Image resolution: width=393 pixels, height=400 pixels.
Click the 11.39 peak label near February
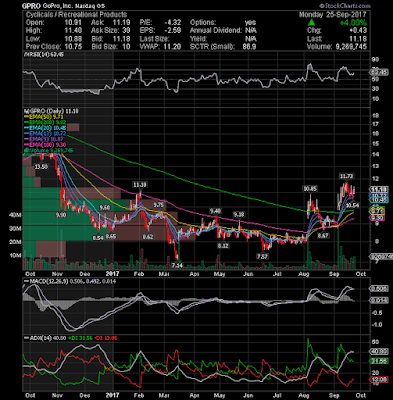[140, 184]
